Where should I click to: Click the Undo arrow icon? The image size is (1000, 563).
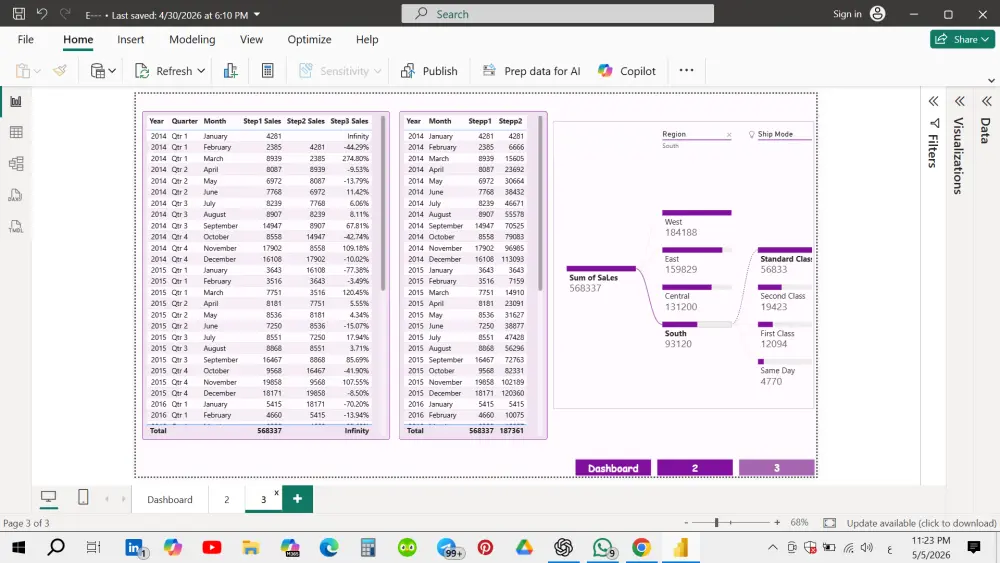pos(42,13)
